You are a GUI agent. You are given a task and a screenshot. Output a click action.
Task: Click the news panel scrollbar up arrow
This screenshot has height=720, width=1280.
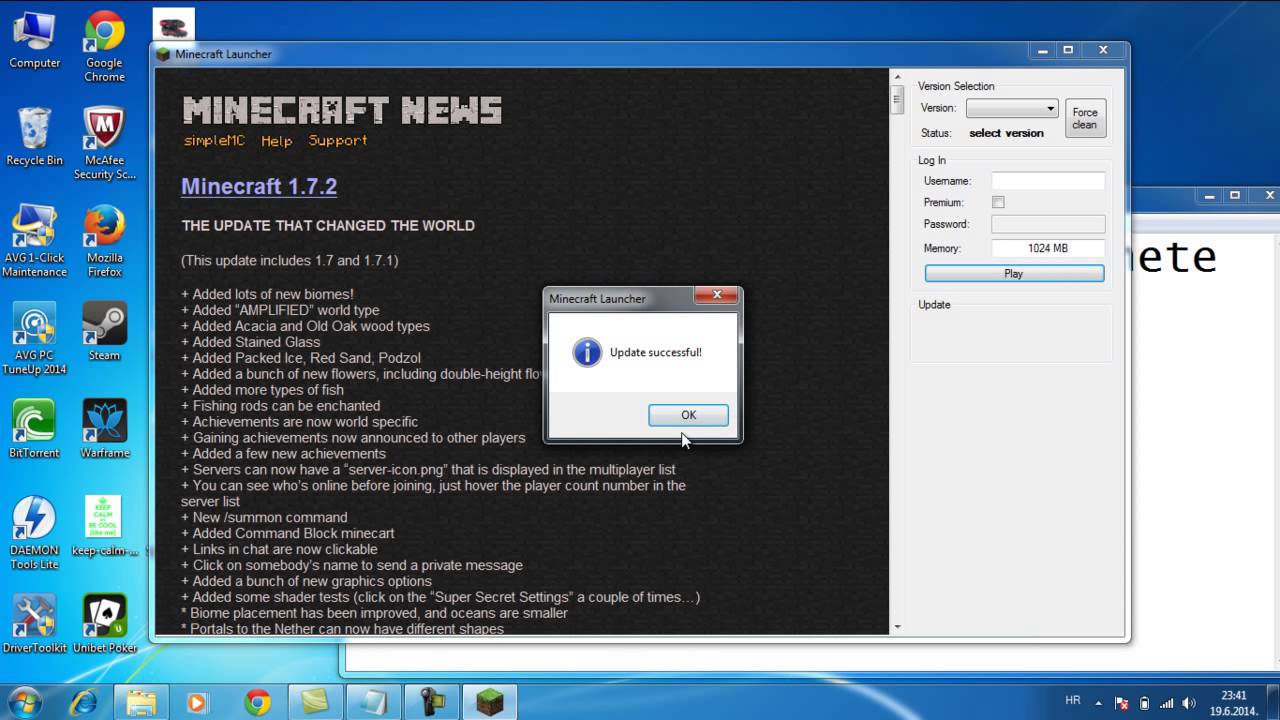(897, 77)
